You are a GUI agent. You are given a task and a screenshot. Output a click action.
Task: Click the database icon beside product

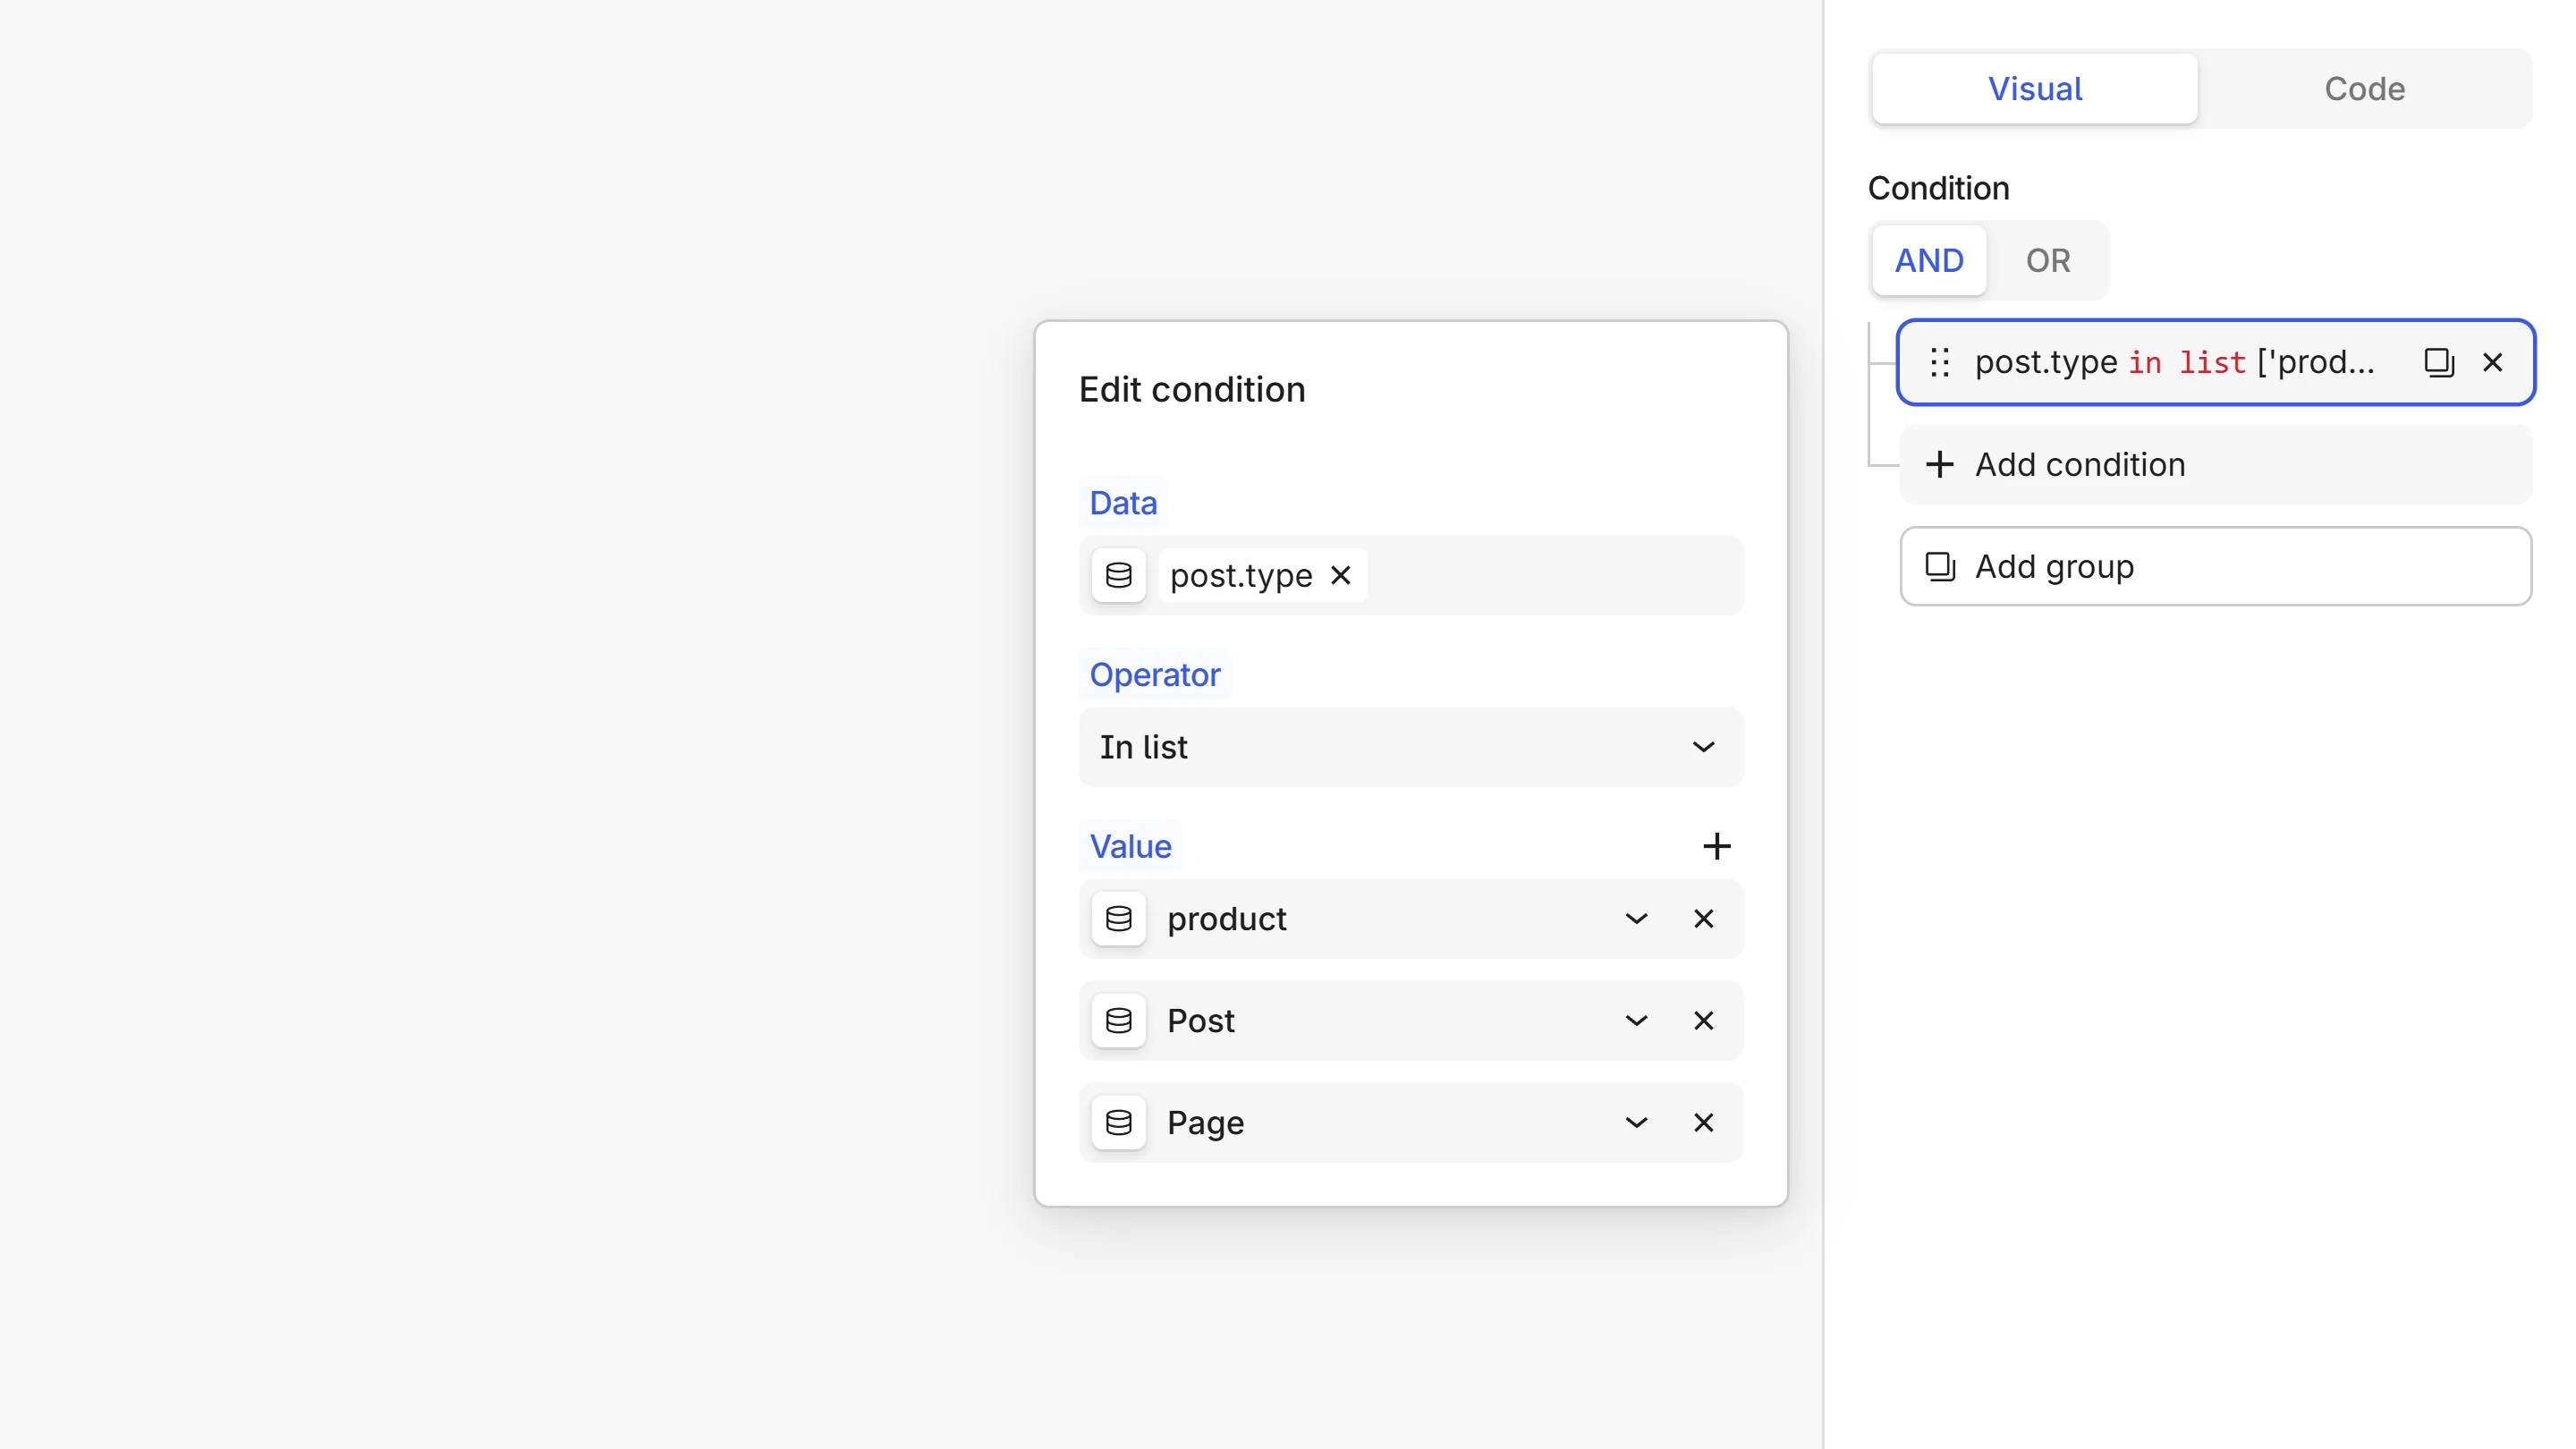click(x=1119, y=918)
